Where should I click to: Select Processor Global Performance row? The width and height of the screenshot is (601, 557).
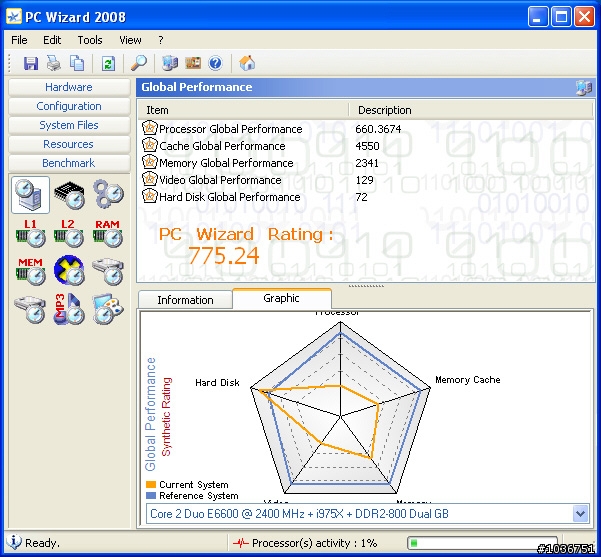coord(365,129)
